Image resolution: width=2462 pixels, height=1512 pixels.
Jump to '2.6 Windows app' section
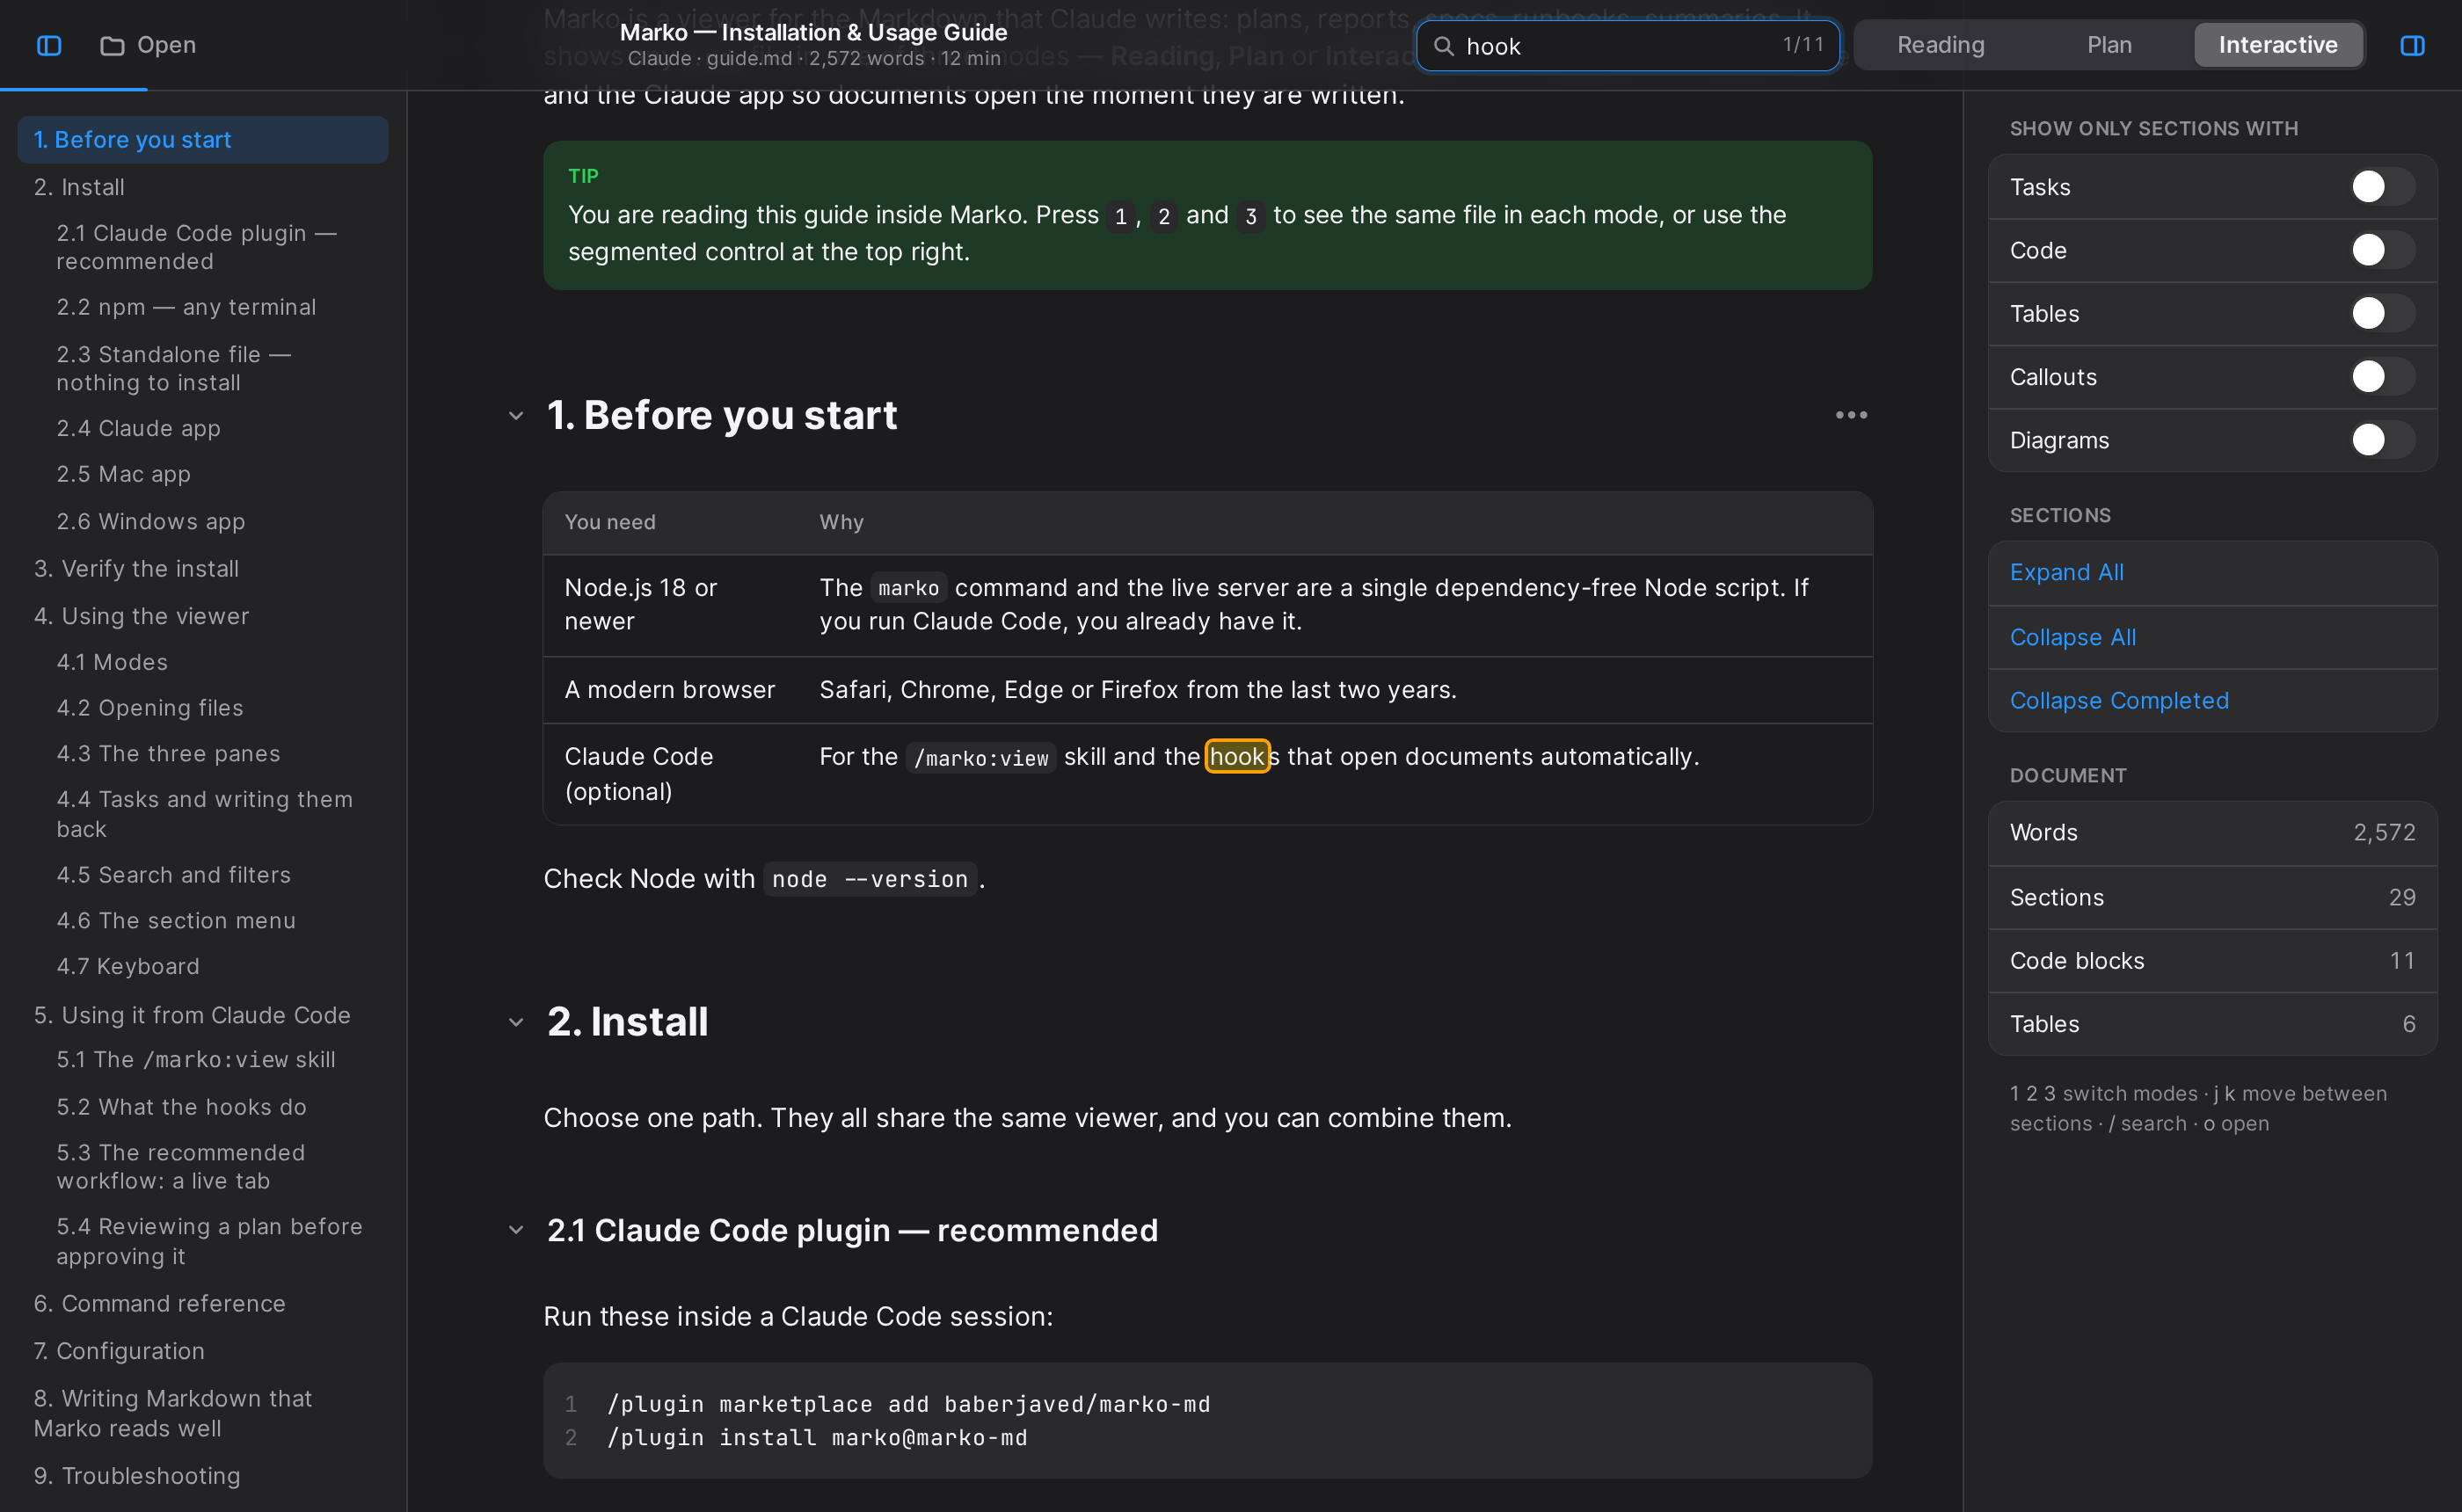(x=203, y=521)
